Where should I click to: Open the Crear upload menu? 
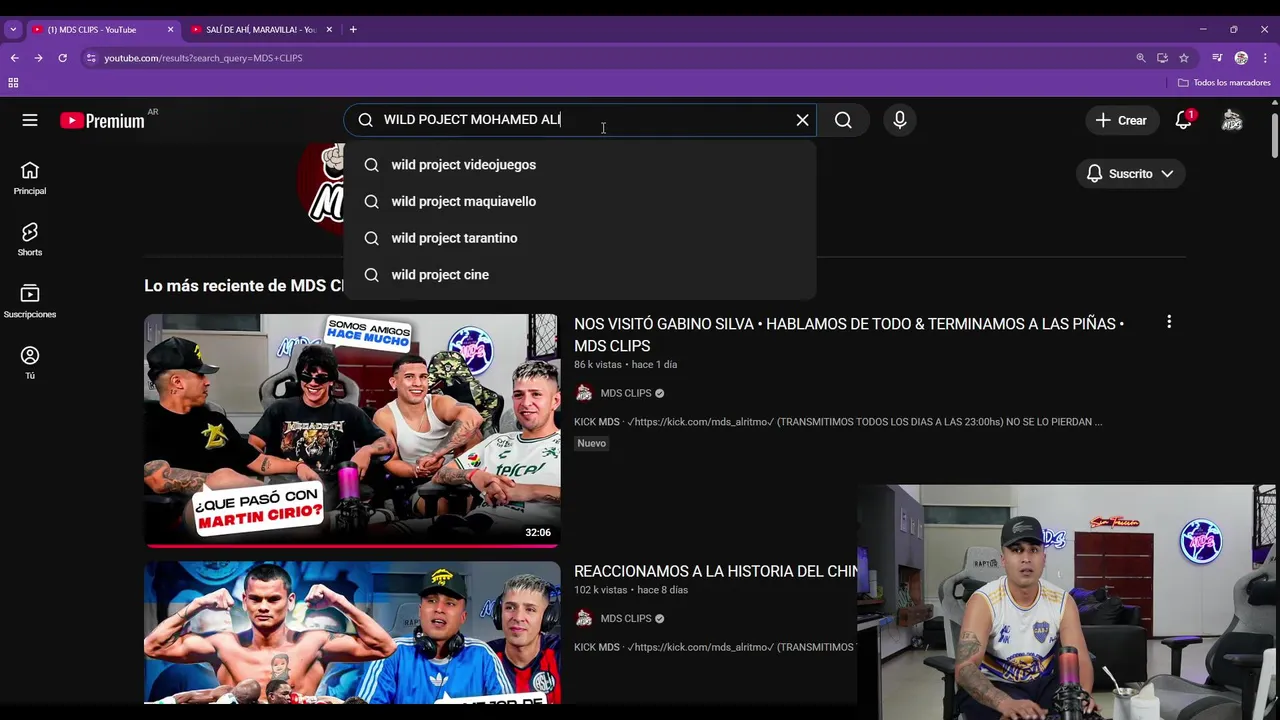coord(1121,120)
